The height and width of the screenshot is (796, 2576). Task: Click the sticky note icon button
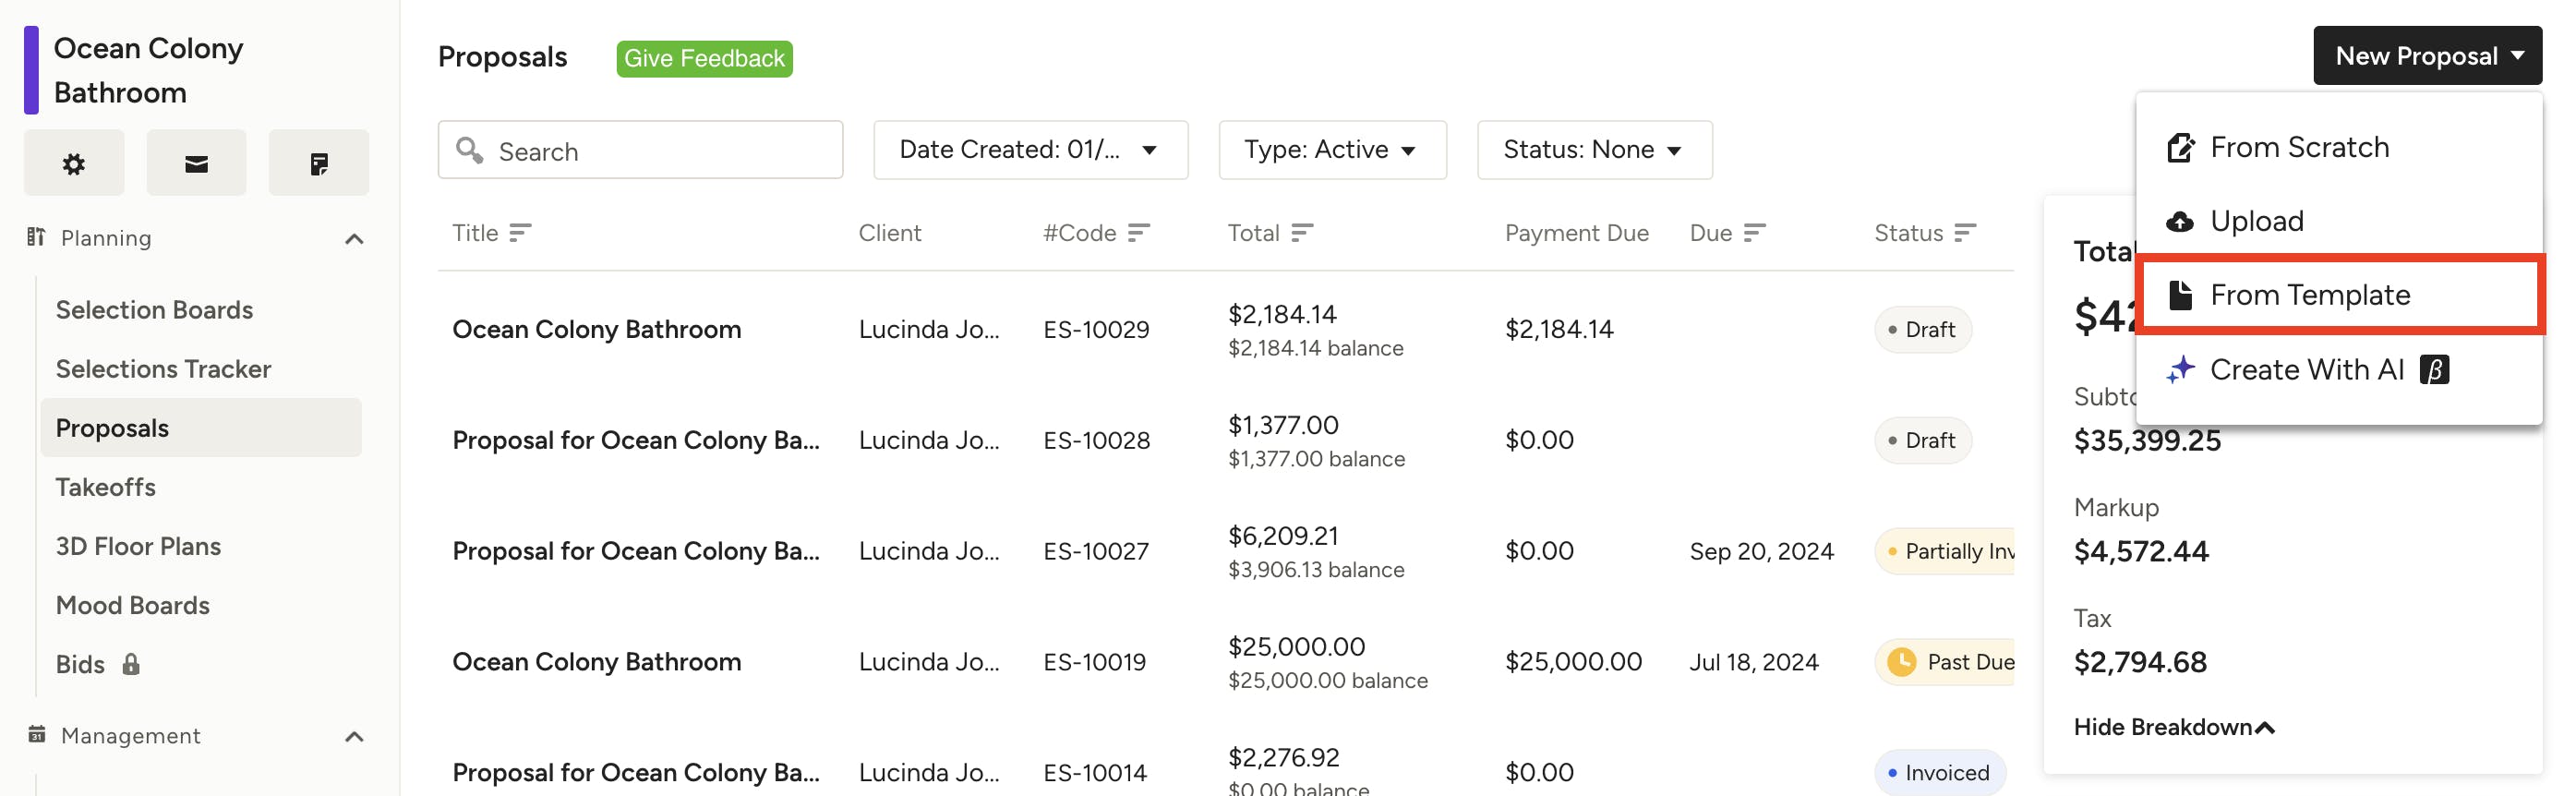pyautogui.click(x=318, y=163)
